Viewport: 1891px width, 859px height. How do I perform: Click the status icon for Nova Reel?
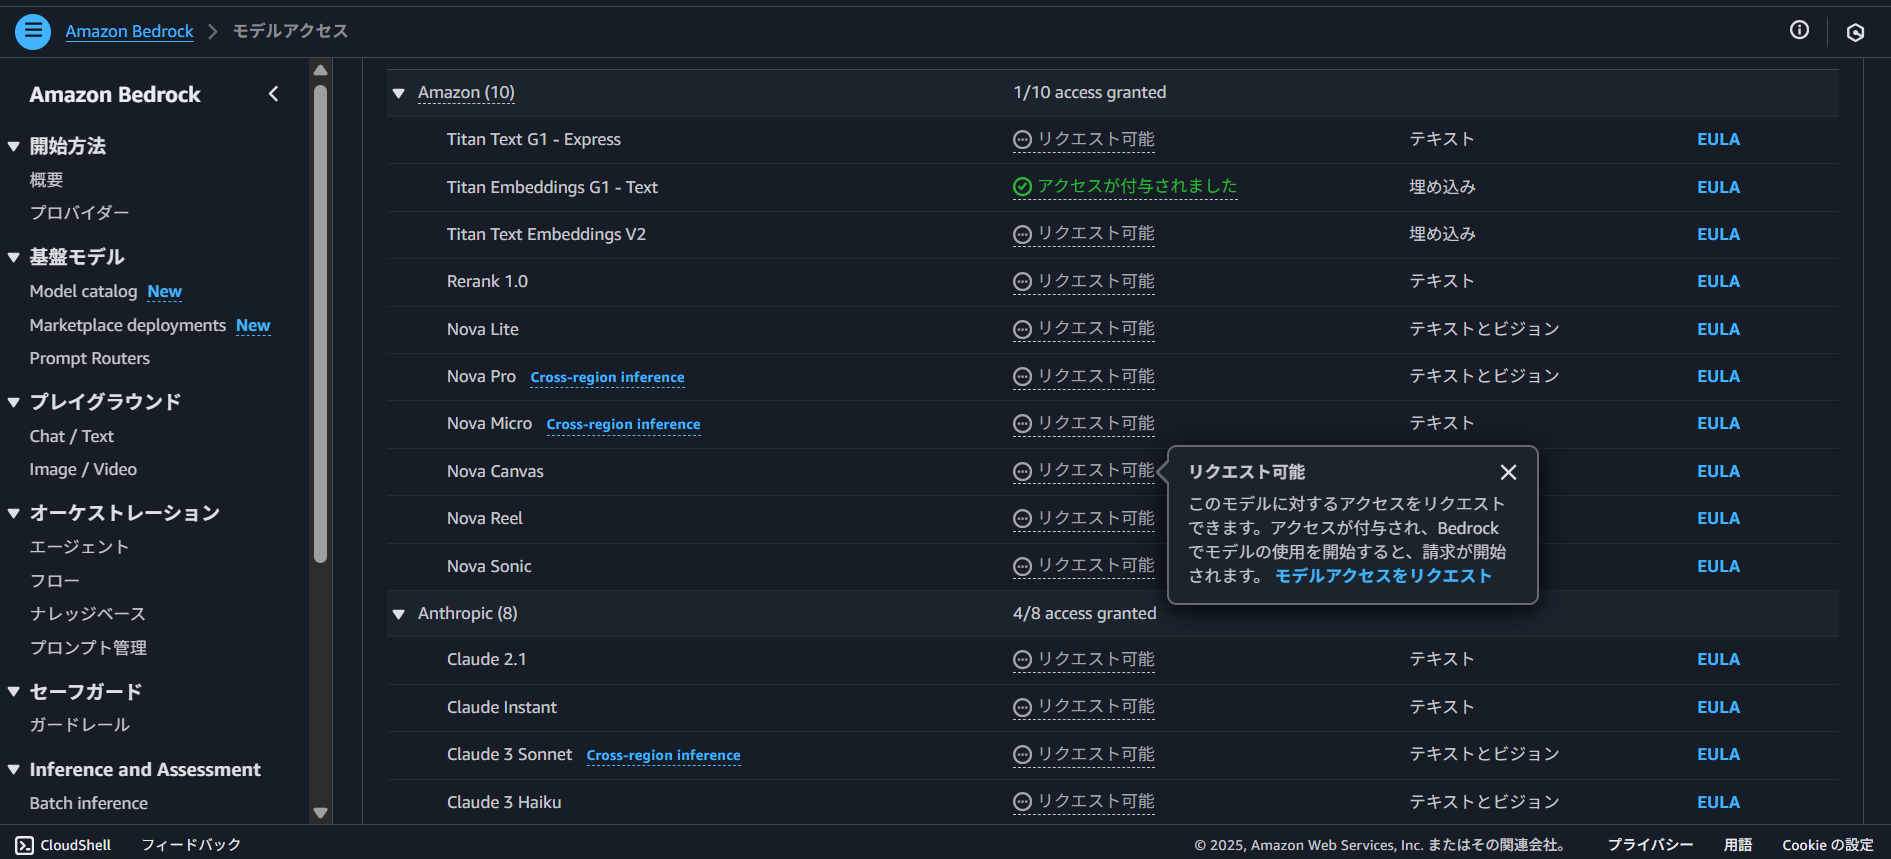tap(1022, 519)
